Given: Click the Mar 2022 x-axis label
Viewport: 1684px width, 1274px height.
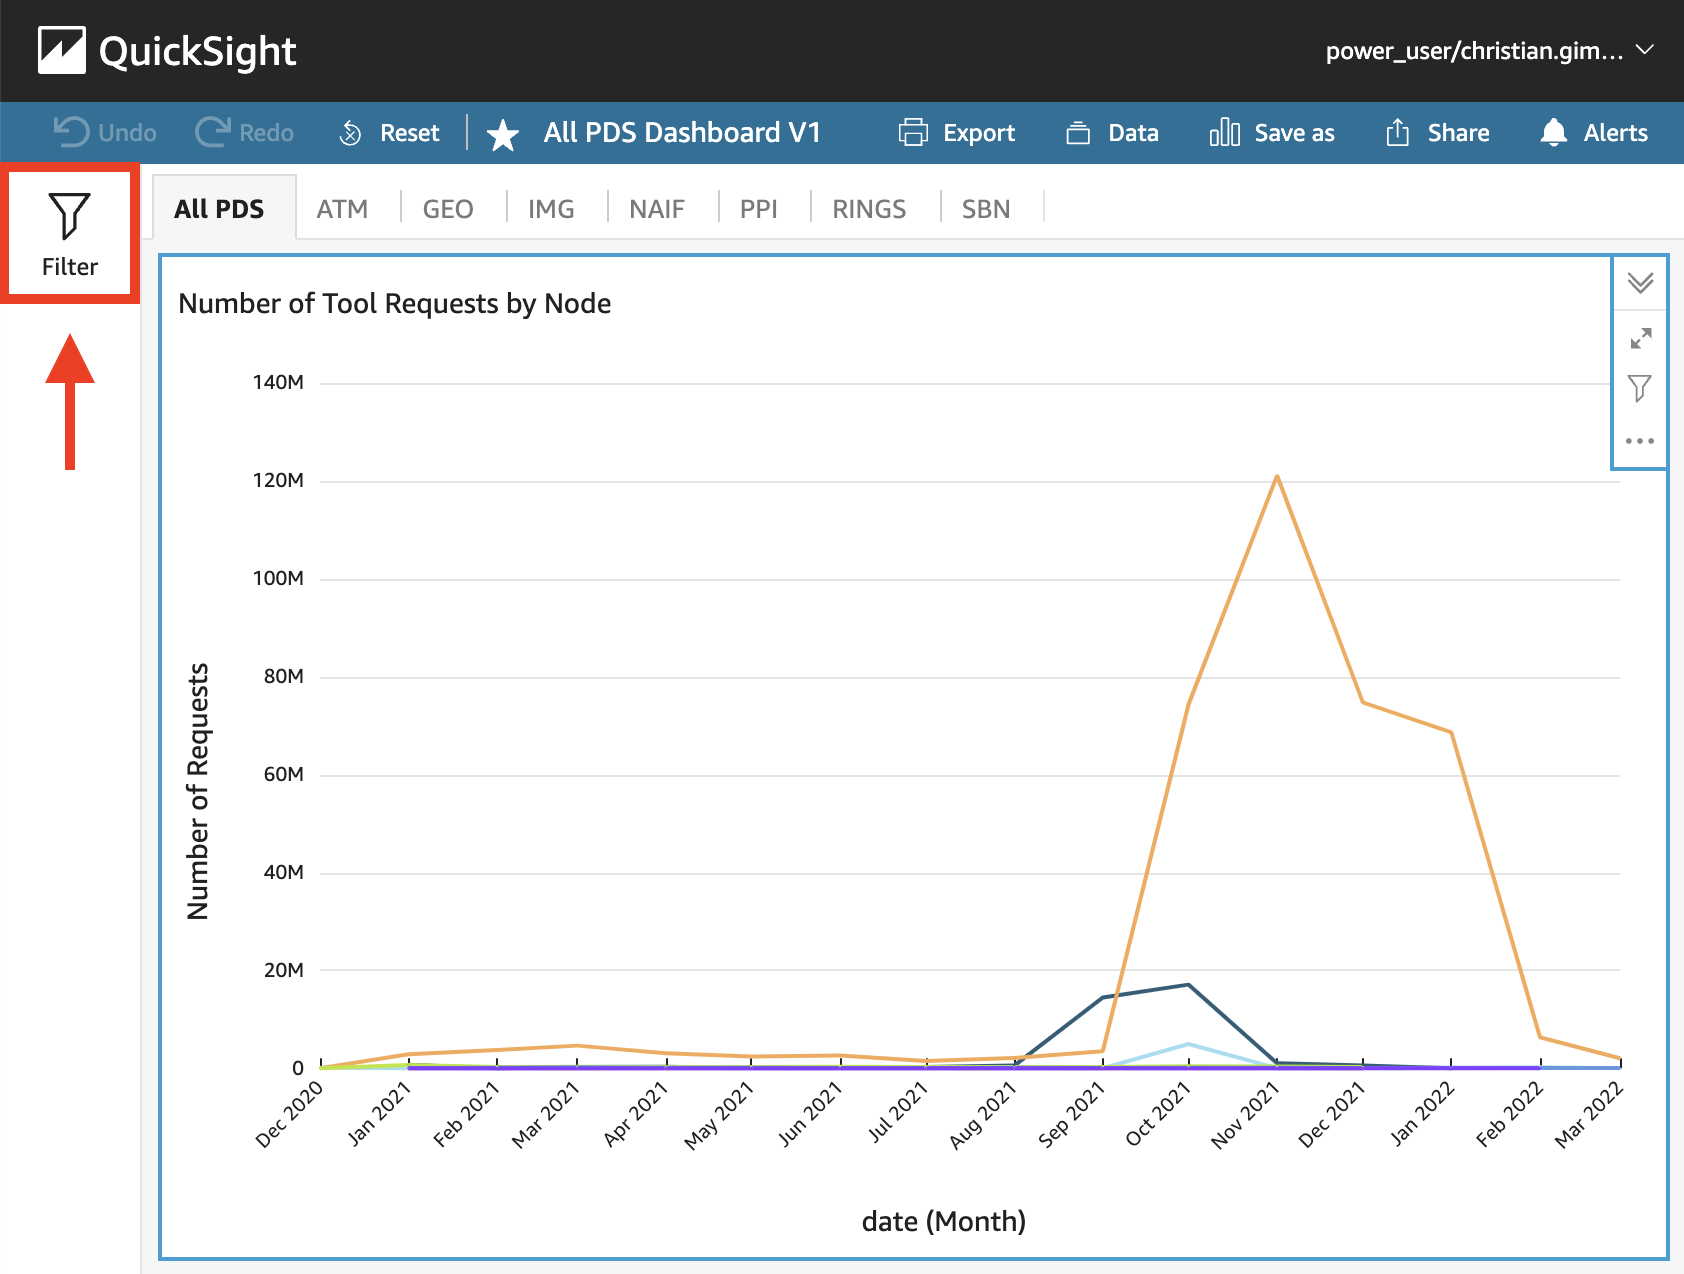Looking at the screenshot, I should point(1589,1115).
